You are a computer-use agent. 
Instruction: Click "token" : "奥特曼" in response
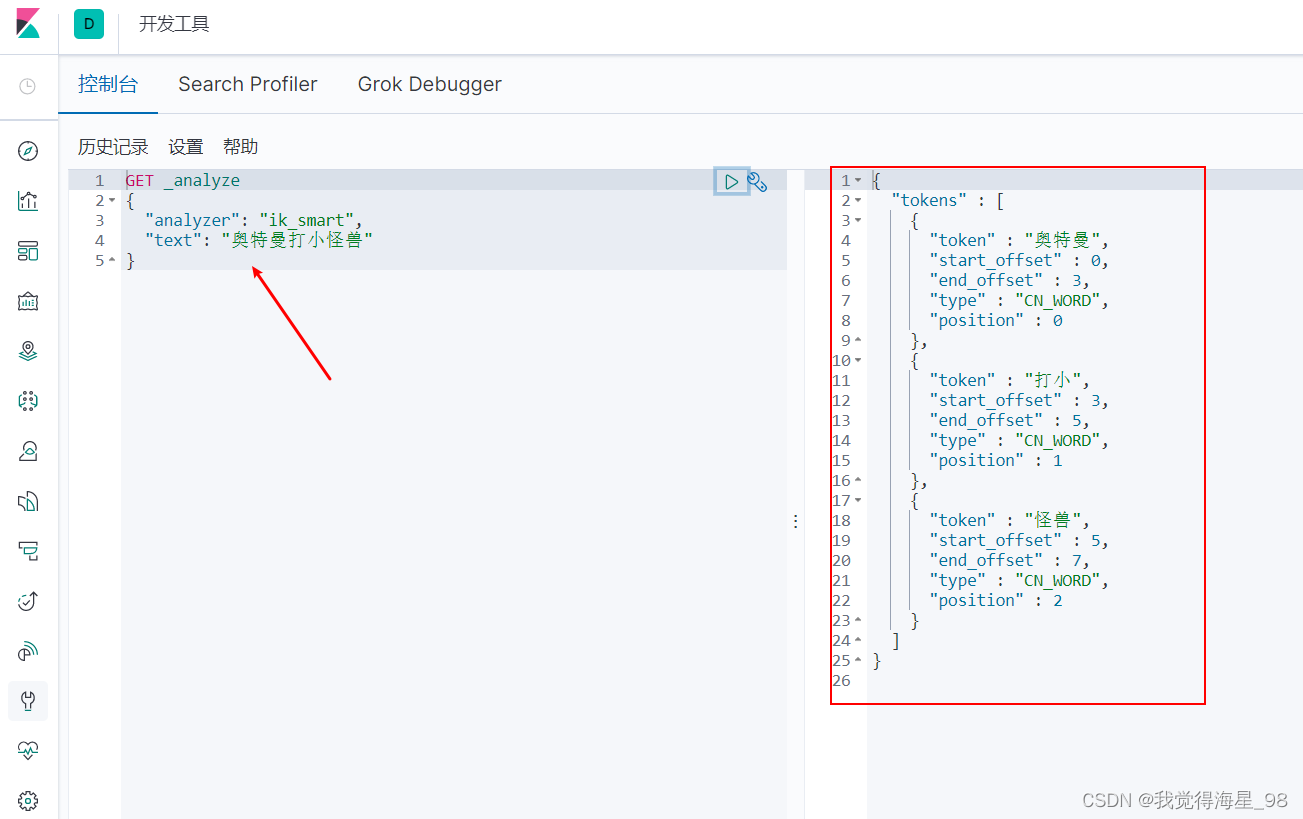pyautogui.click(x=1019, y=241)
